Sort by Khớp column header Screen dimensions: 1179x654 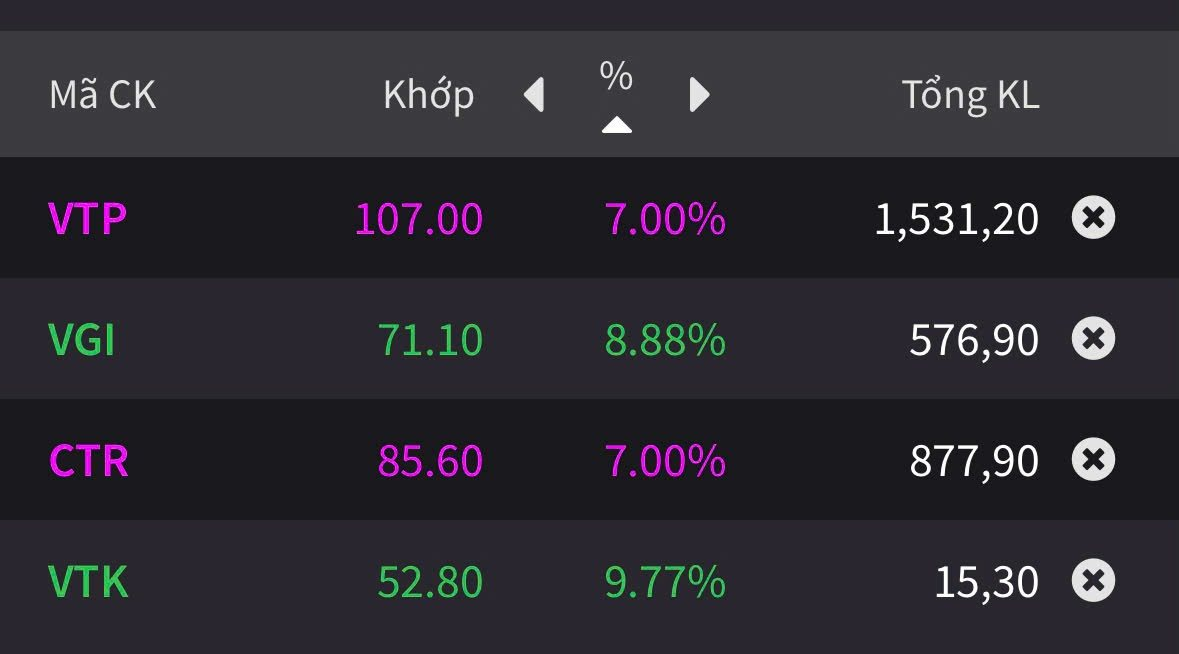[x=428, y=95]
